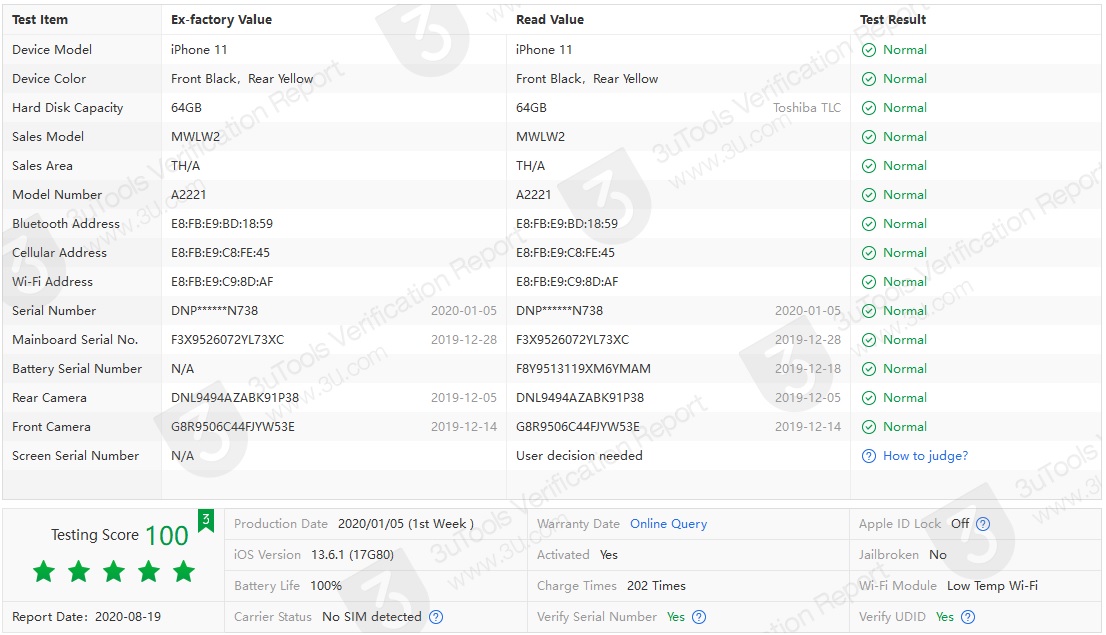
Task: Select the Toshiba TLC label
Action: [806, 108]
